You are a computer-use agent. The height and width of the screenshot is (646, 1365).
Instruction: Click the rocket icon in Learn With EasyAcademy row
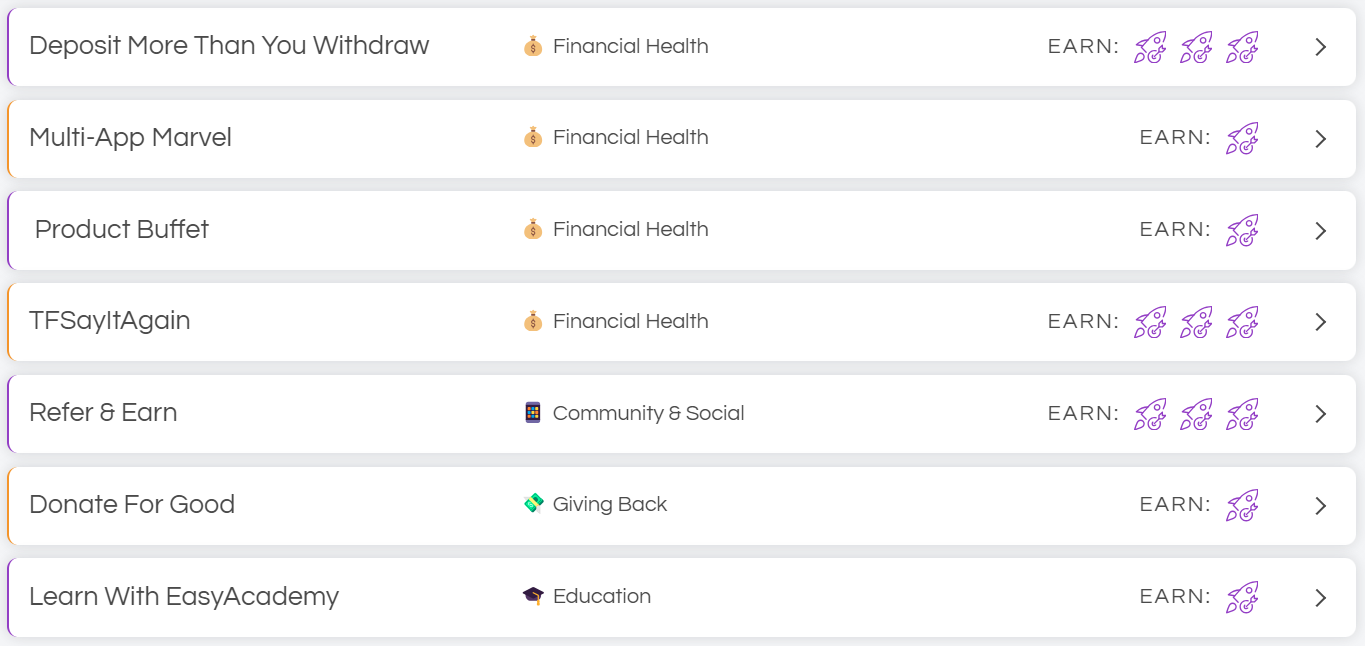click(x=1242, y=597)
